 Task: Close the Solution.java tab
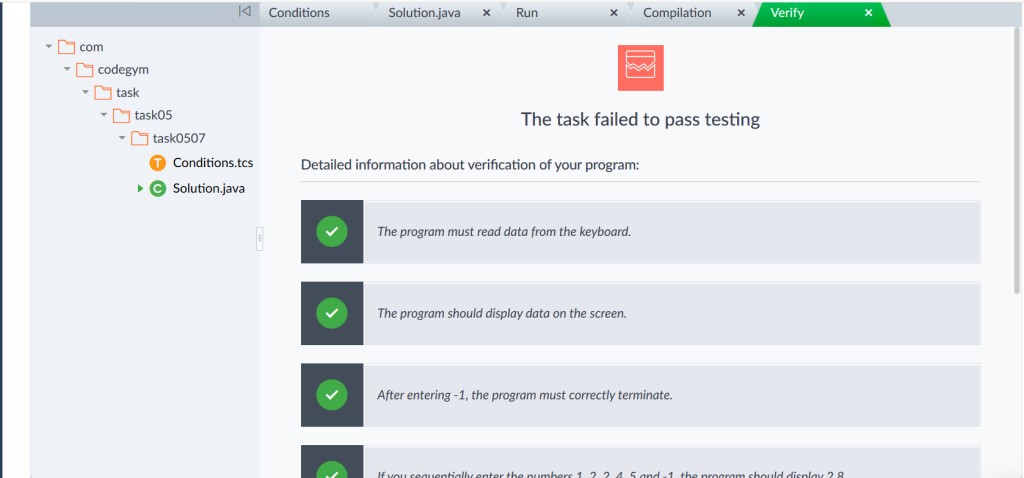[x=487, y=13]
